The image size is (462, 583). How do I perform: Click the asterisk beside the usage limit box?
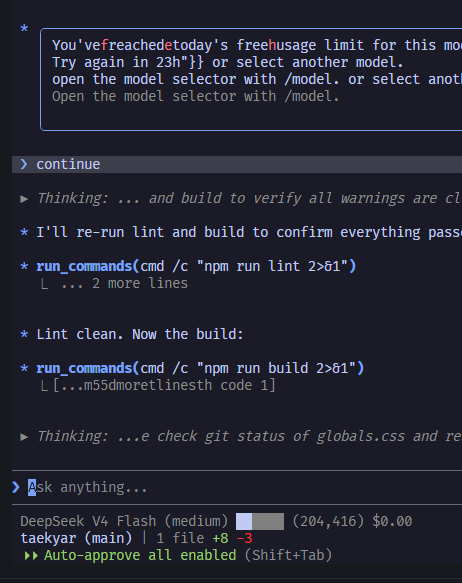24,29
